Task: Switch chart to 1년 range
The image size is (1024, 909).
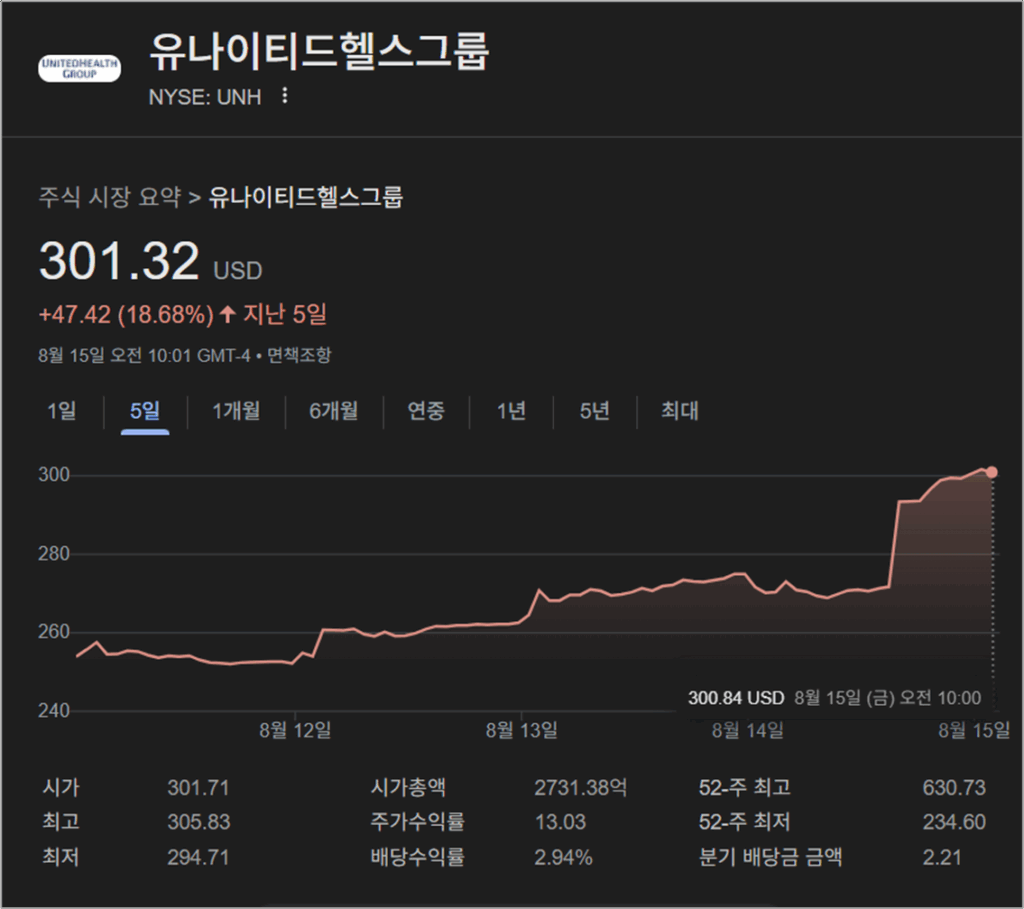Action: click(511, 411)
